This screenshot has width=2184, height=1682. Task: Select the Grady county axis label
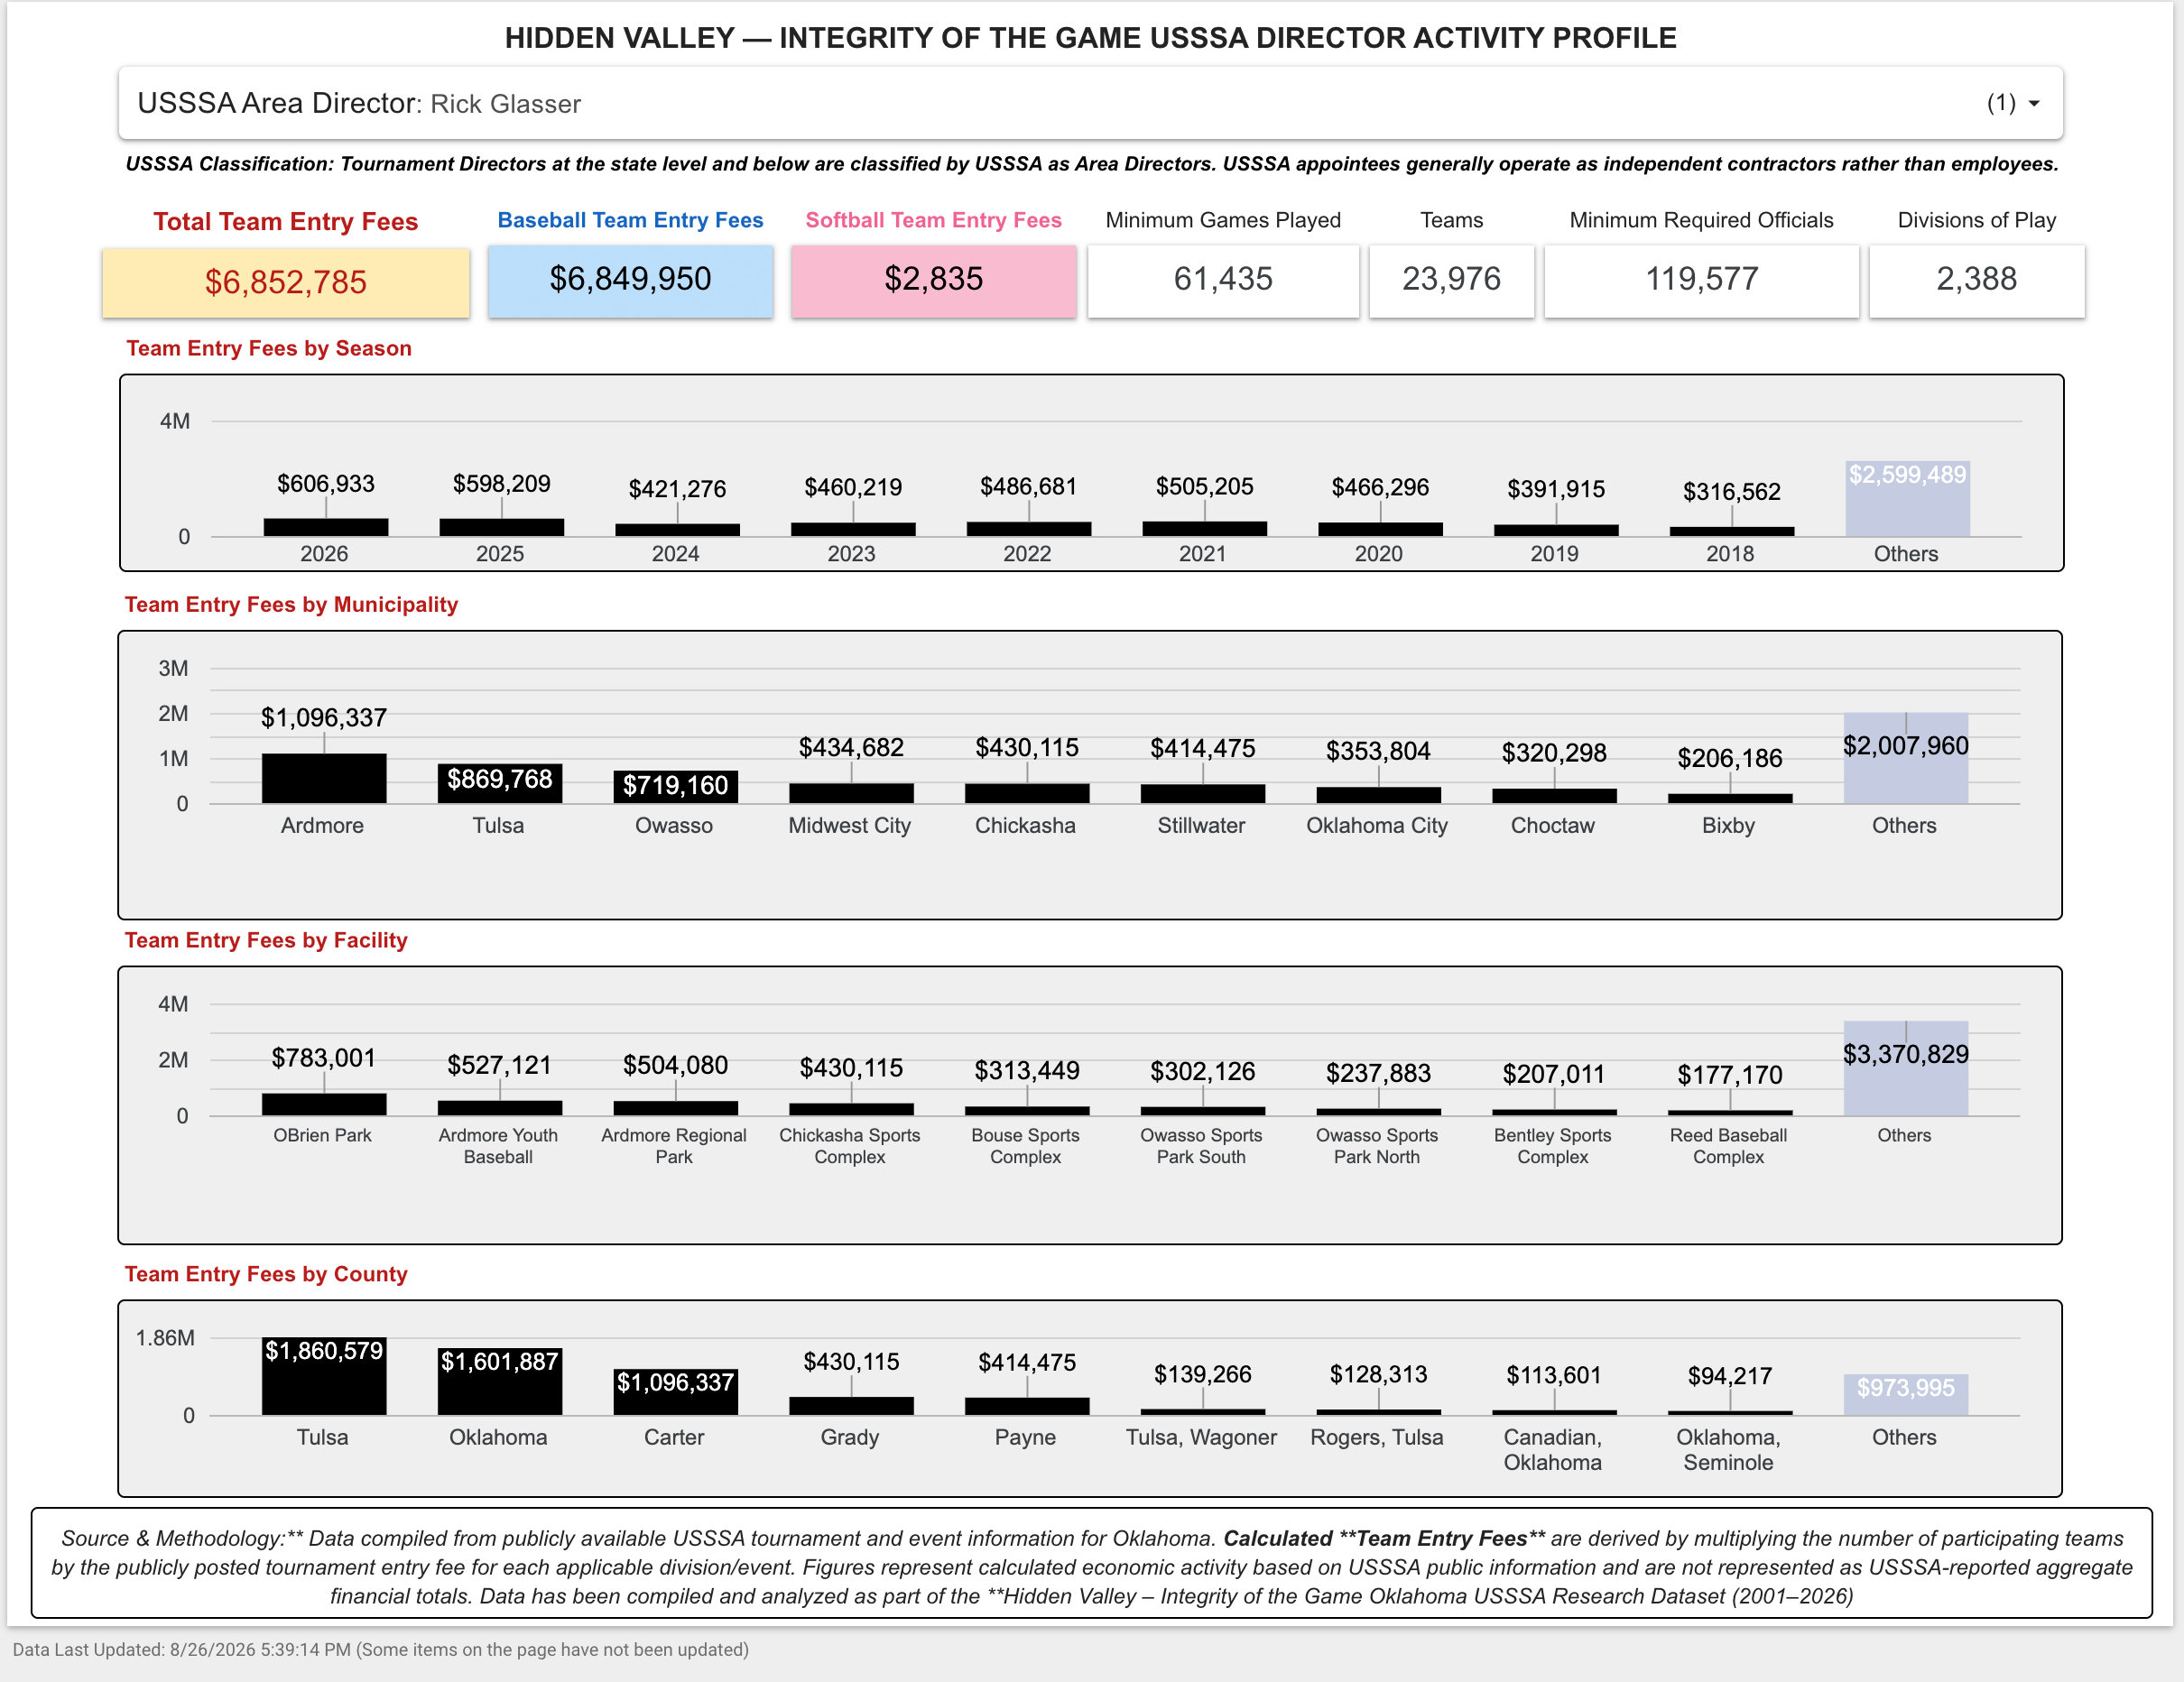click(x=850, y=1438)
